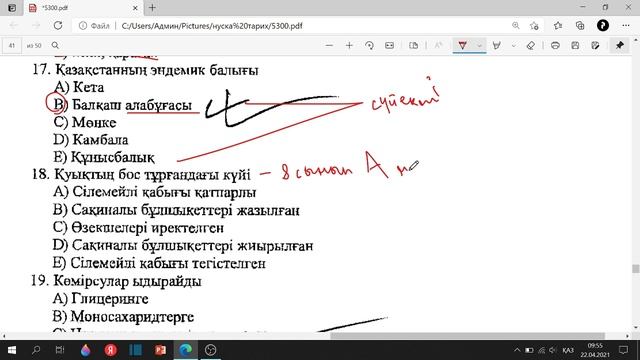
Task: Open Task View on taskbar
Action: click(60, 350)
